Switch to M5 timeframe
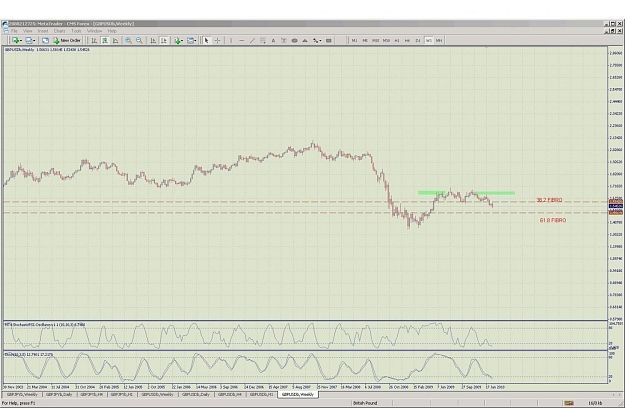Viewport: 625px width, 408px height. (365, 40)
